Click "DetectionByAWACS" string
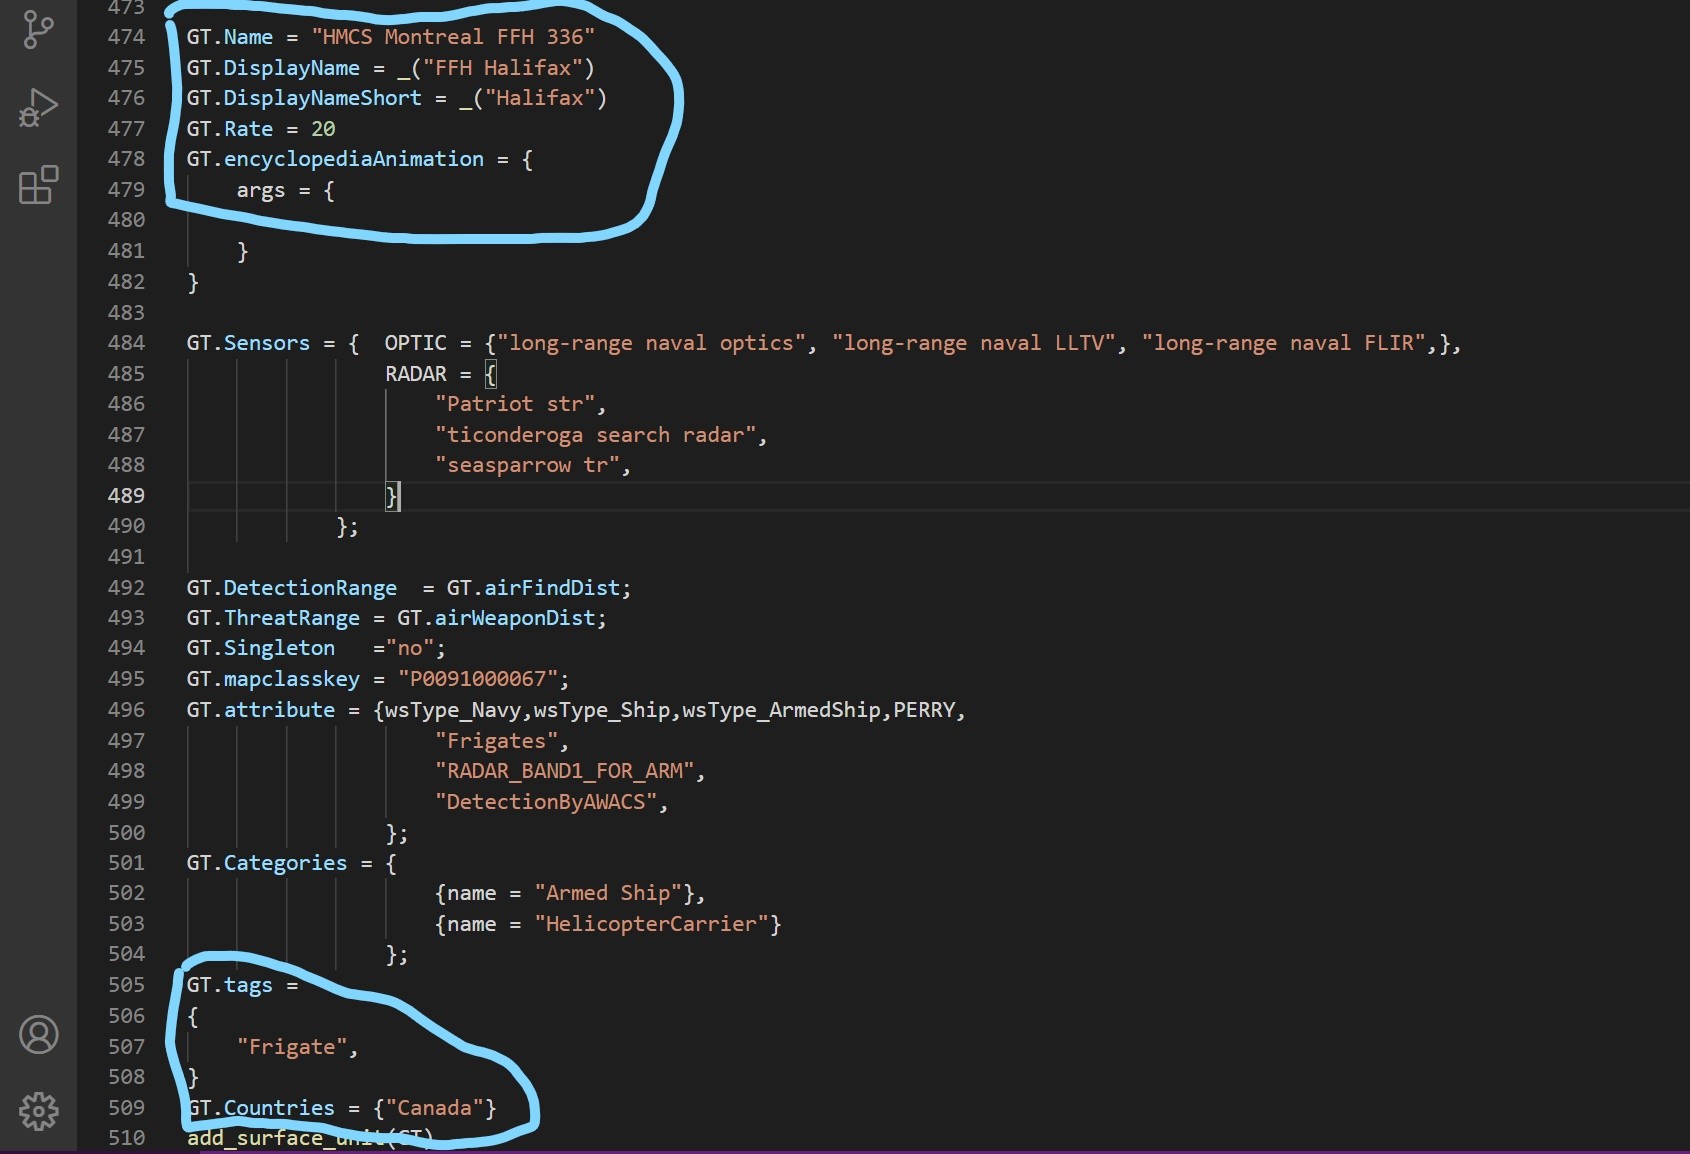The width and height of the screenshot is (1690, 1154). click(x=546, y=802)
